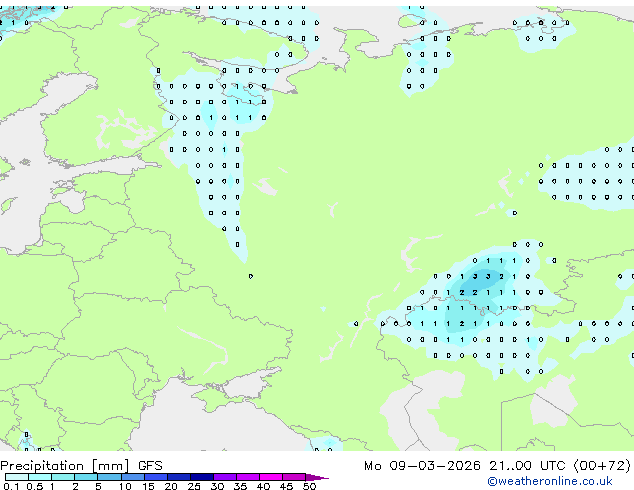Select the 30–35 mm purple legend segment

pyautogui.click(x=225, y=477)
